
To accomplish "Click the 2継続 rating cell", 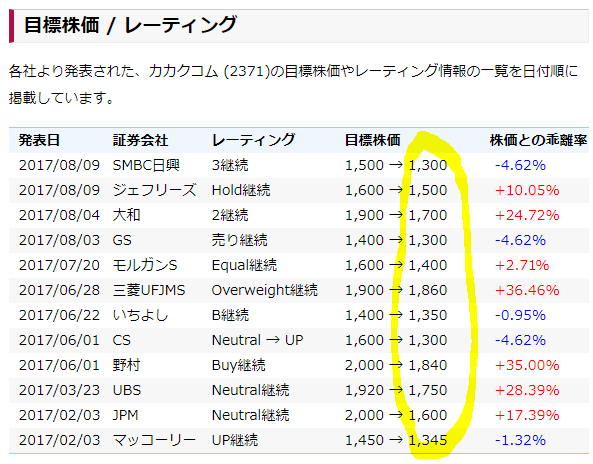I will (x=230, y=215).
